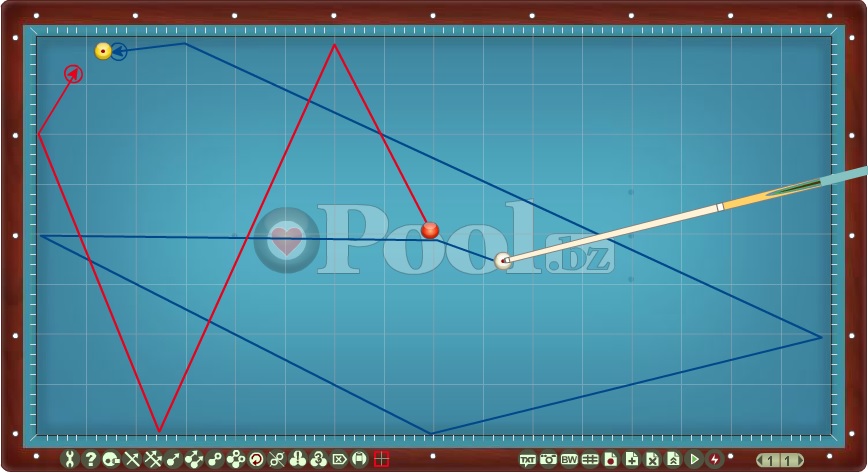Click the number 3 balls icon
This screenshot has width=868, height=473.
pos(318,459)
